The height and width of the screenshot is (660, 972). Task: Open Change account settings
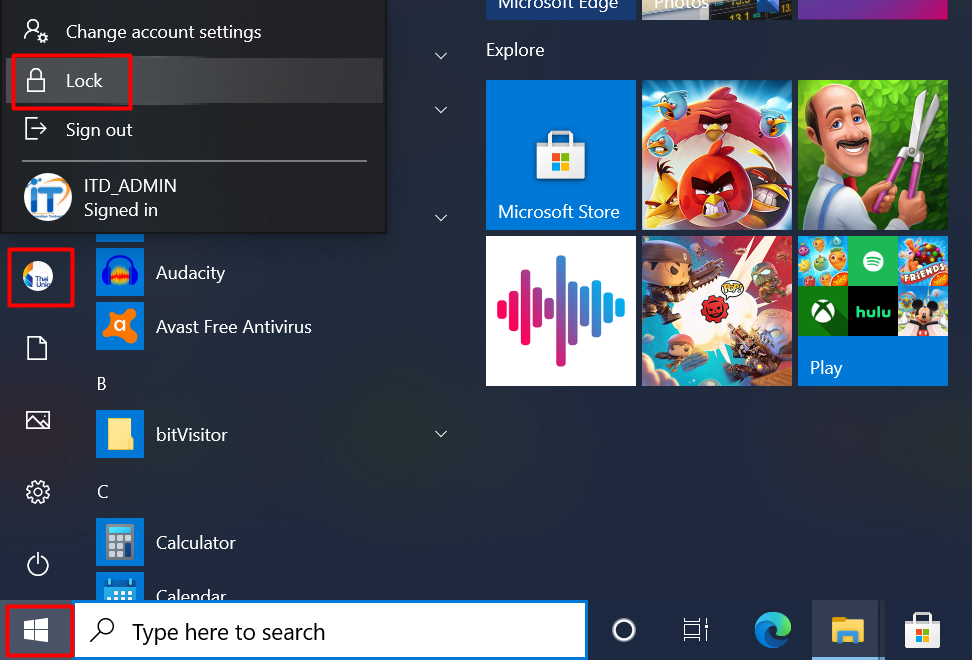tap(194, 32)
